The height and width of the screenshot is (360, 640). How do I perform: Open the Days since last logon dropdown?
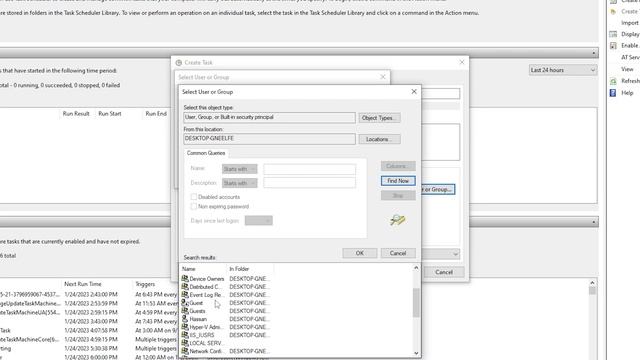258,220
